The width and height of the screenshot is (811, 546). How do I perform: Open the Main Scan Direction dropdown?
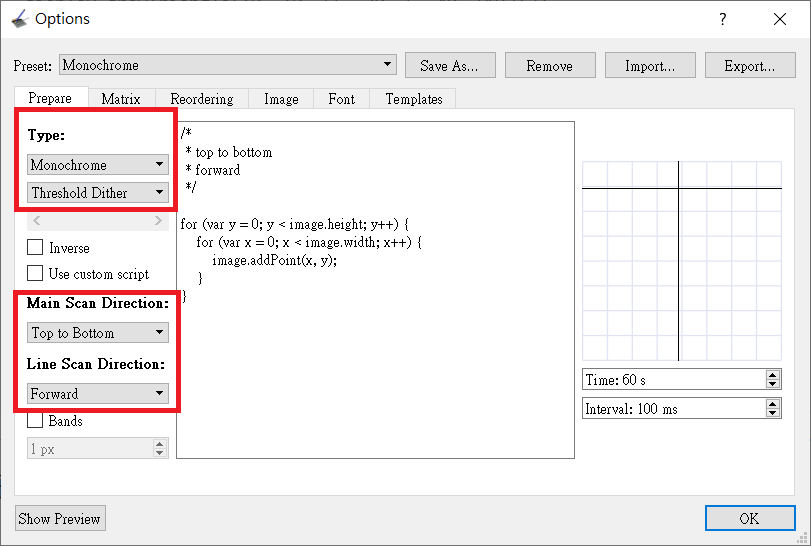[x=97, y=333]
